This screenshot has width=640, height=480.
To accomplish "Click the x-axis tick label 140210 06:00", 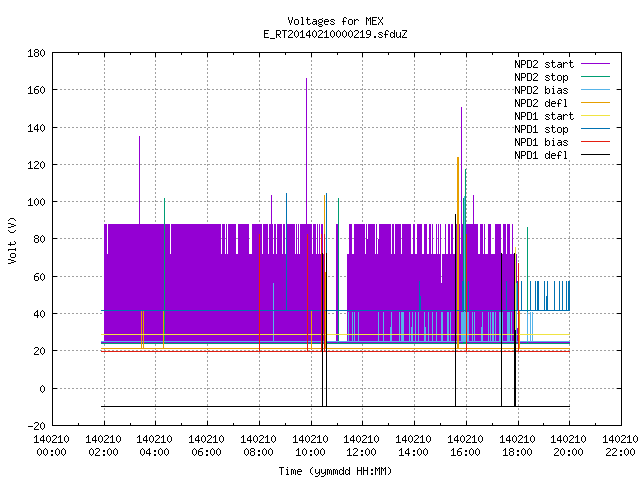I will [x=207, y=446].
